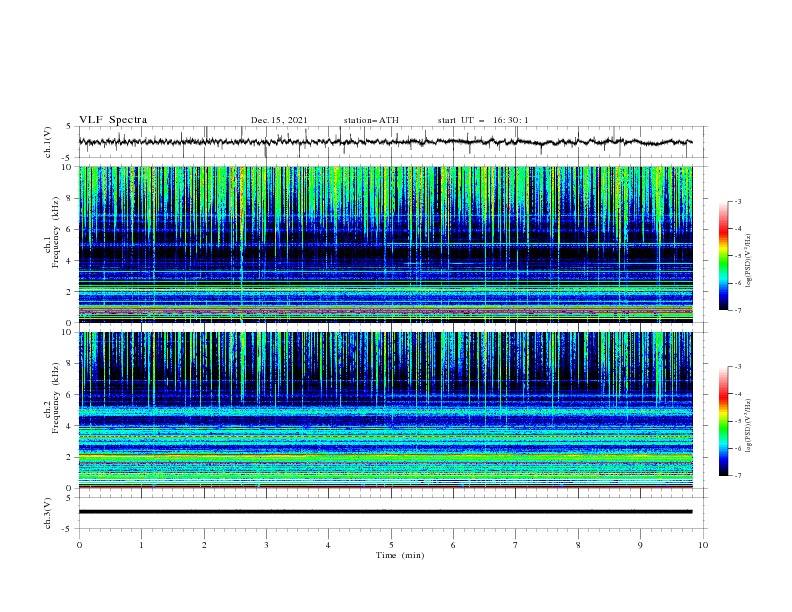The width and height of the screenshot is (792, 612).
Task: Click the "-5" tick label of ch.1(V) axis
Action: [68, 158]
